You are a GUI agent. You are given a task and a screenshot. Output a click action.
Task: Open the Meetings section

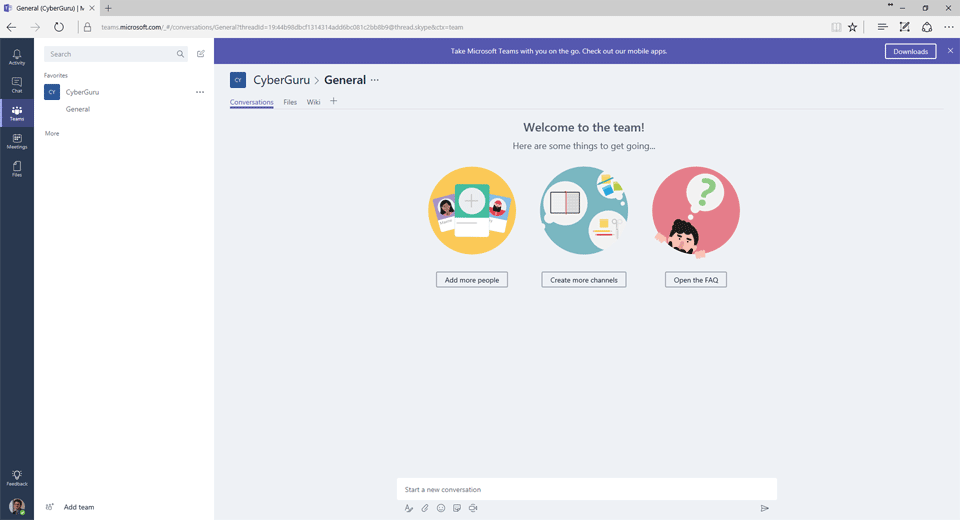17,141
